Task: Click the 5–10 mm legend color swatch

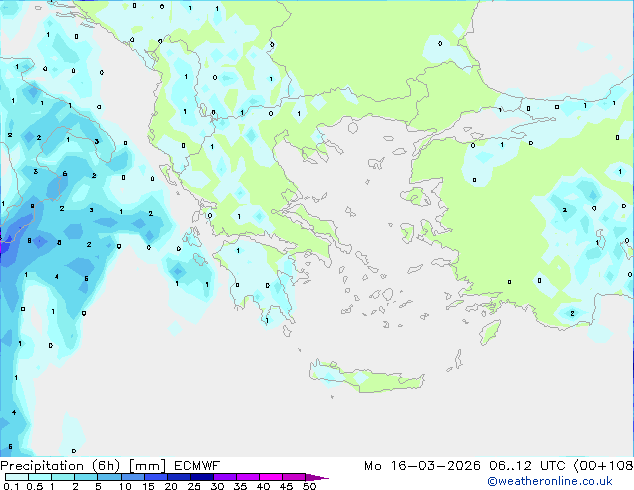Action: (x=109, y=477)
